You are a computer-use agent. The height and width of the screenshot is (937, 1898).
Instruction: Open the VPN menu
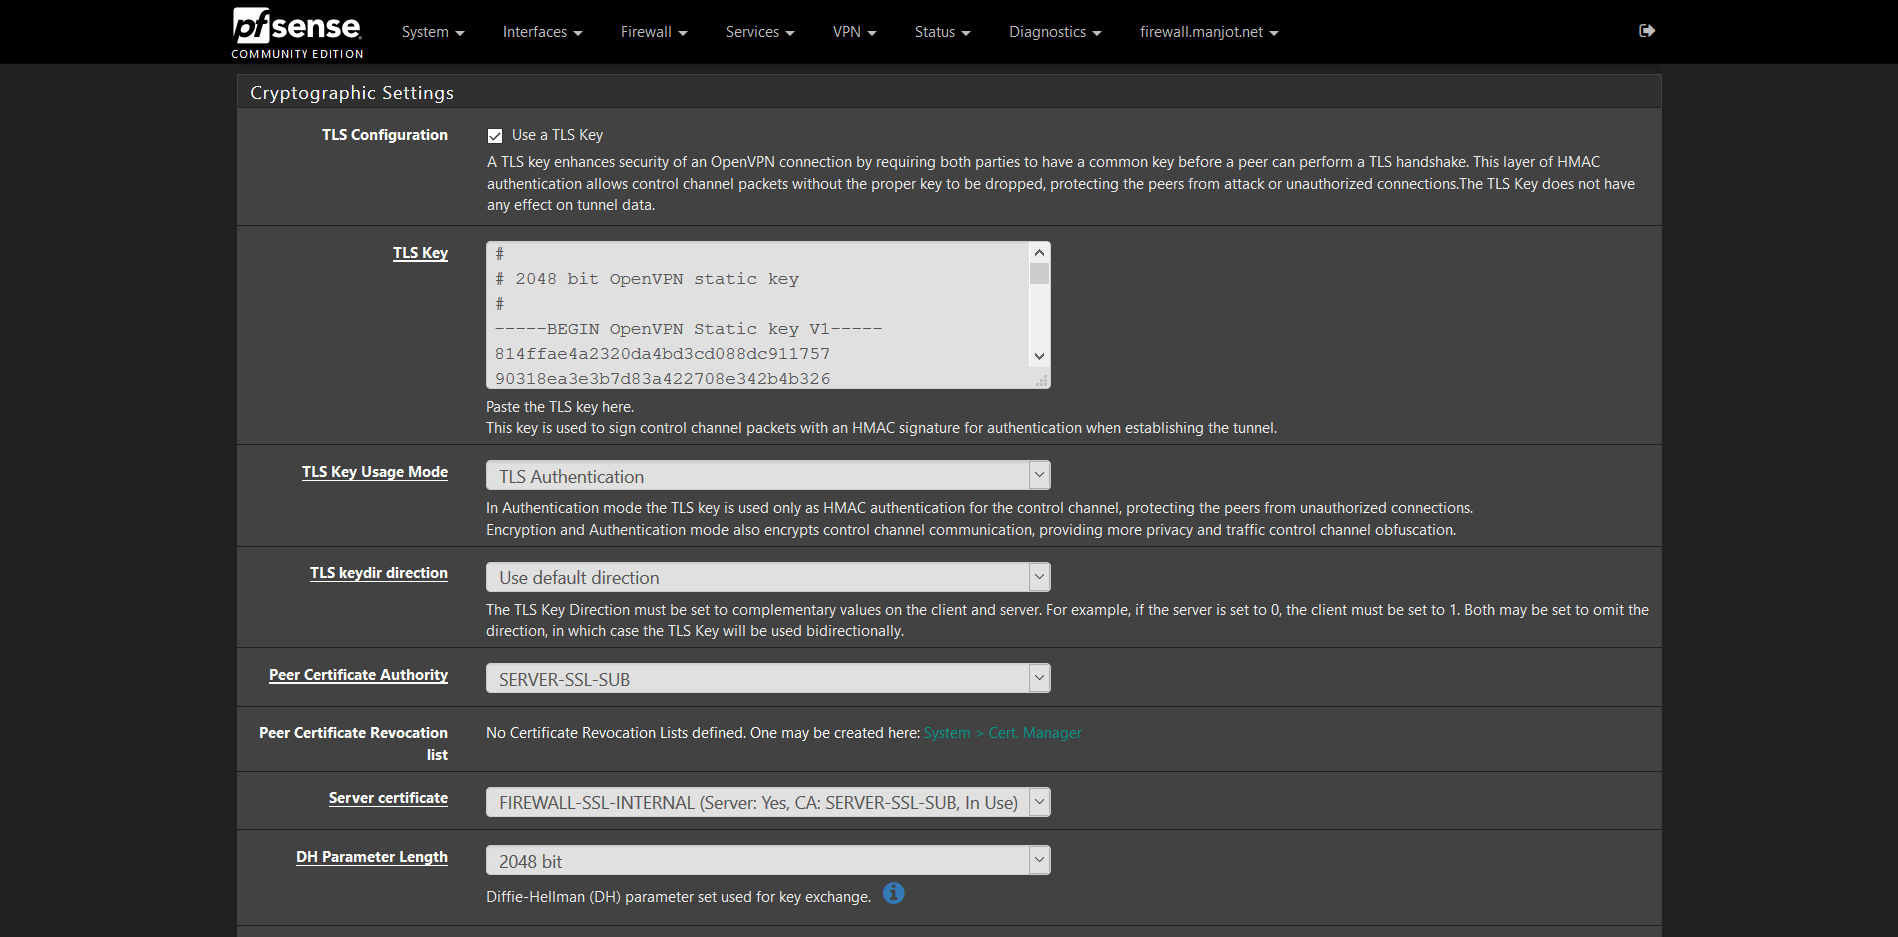pyautogui.click(x=854, y=32)
